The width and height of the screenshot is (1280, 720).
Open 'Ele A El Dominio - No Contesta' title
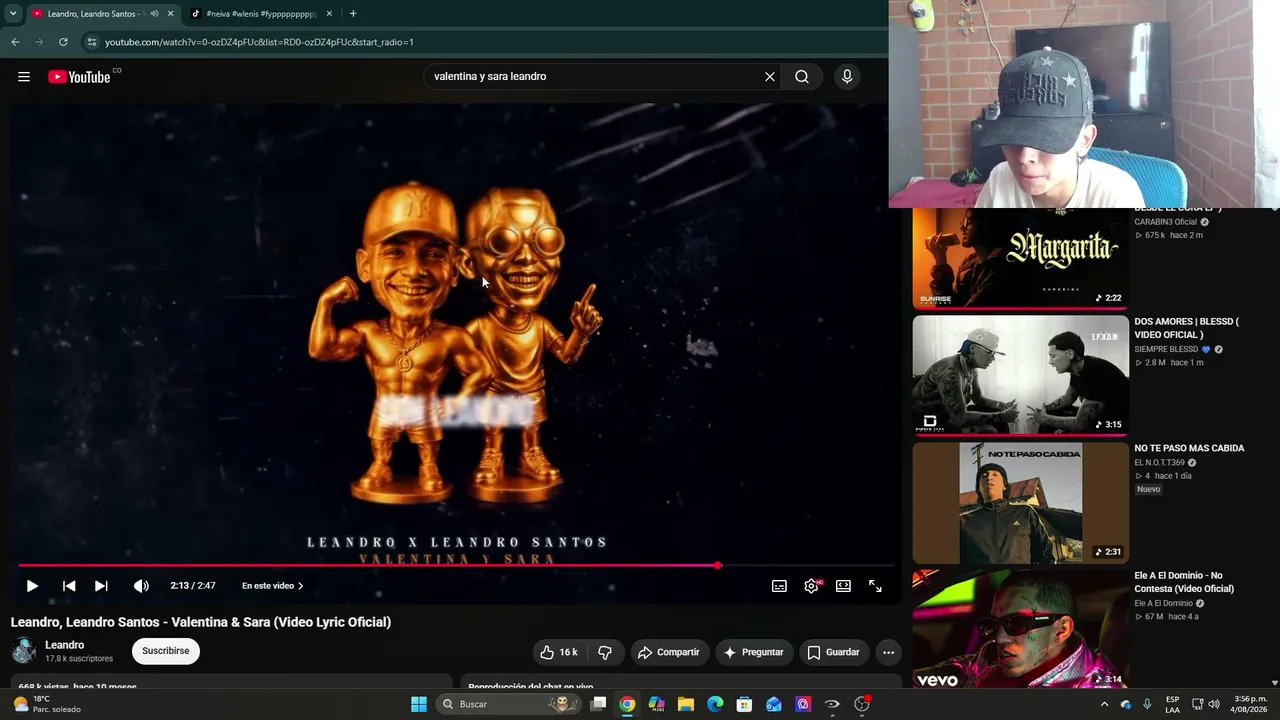pyautogui.click(x=1184, y=582)
